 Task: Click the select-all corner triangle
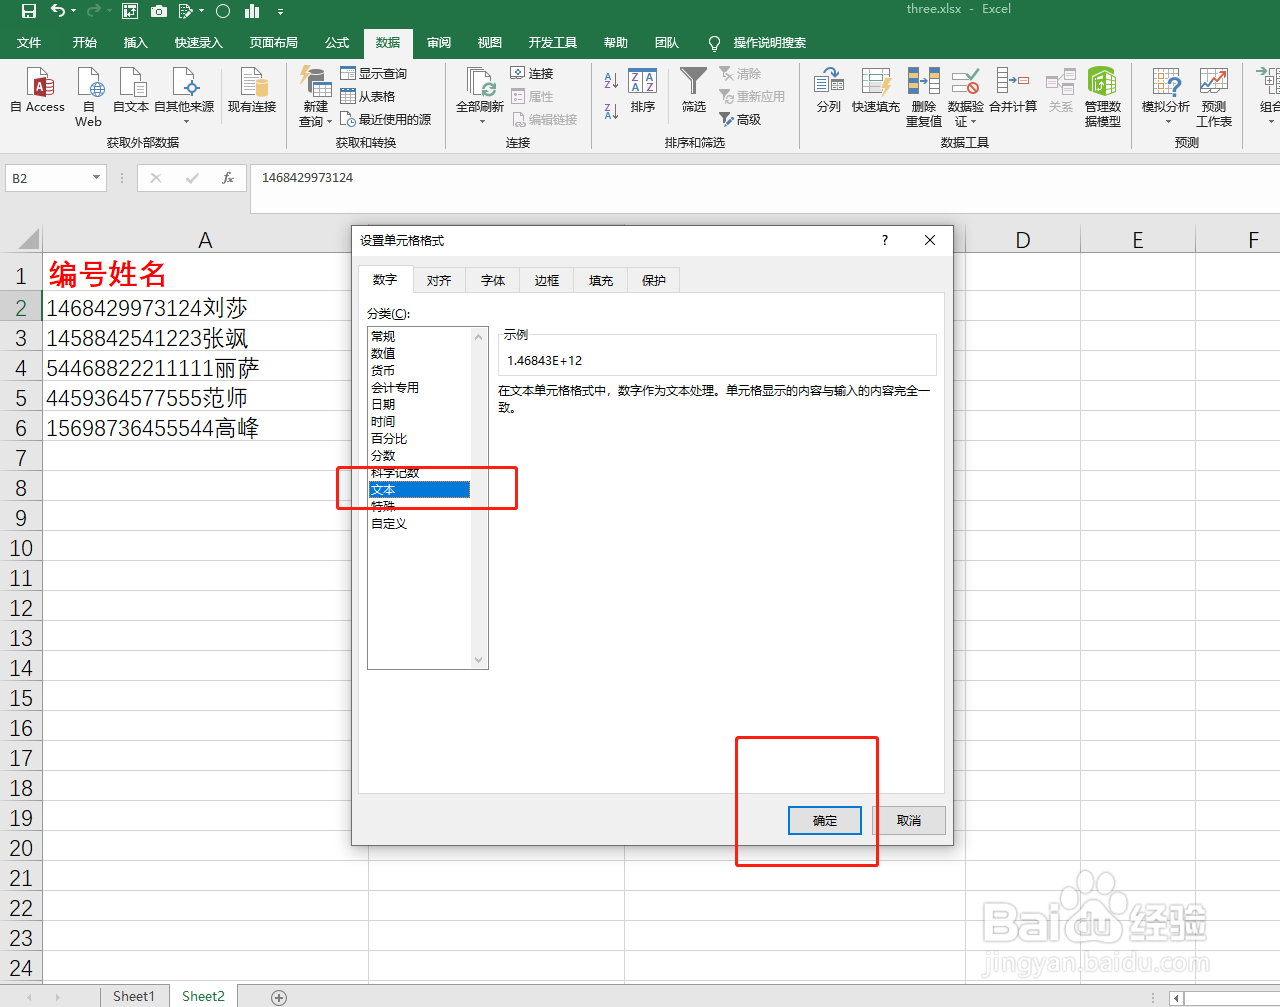(29, 239)
